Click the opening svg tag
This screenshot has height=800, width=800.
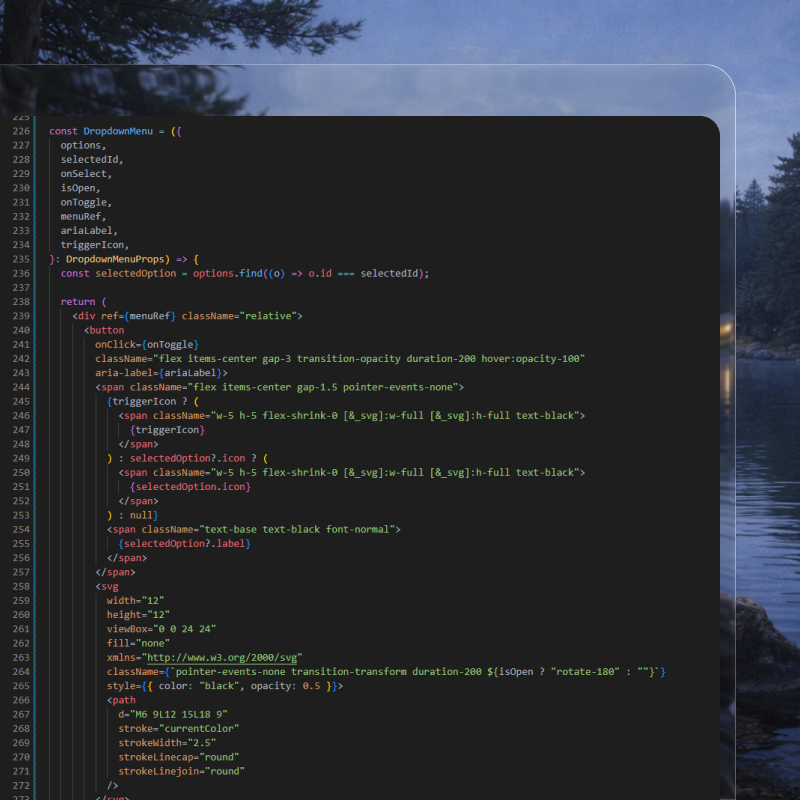[108, 586]
